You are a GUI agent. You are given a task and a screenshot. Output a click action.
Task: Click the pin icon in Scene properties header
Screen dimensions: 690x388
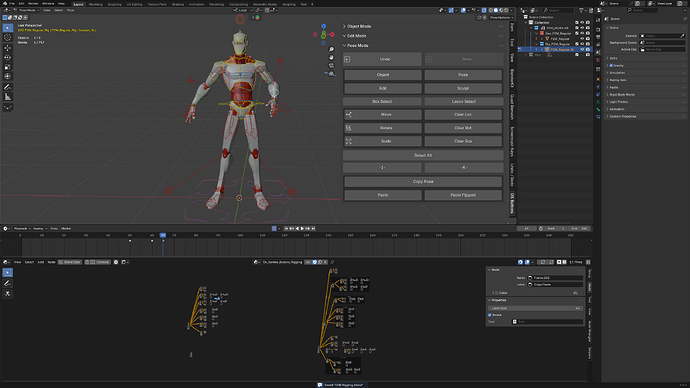tap(685, 19)
